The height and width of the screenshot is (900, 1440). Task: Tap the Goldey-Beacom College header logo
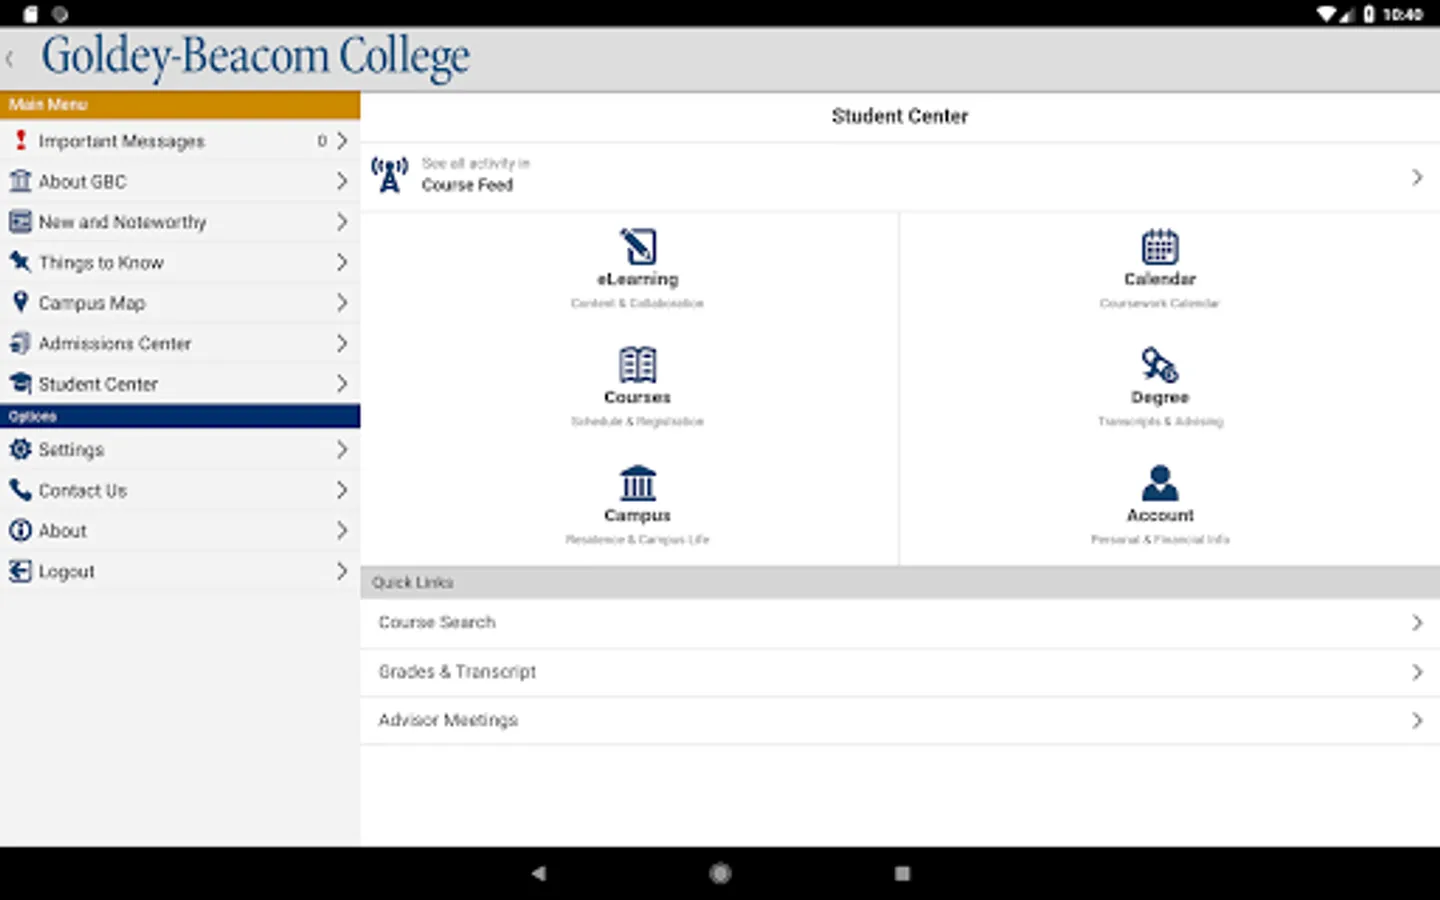(x=255, y=57)
